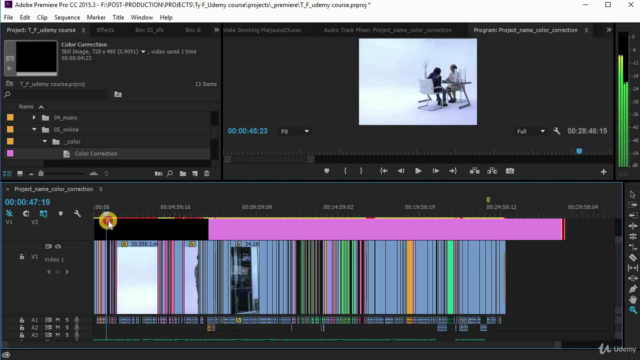This screenshot has width=640, height=360.
Task: Collapse the 05_online bin
Action: (x=34, y=129)
